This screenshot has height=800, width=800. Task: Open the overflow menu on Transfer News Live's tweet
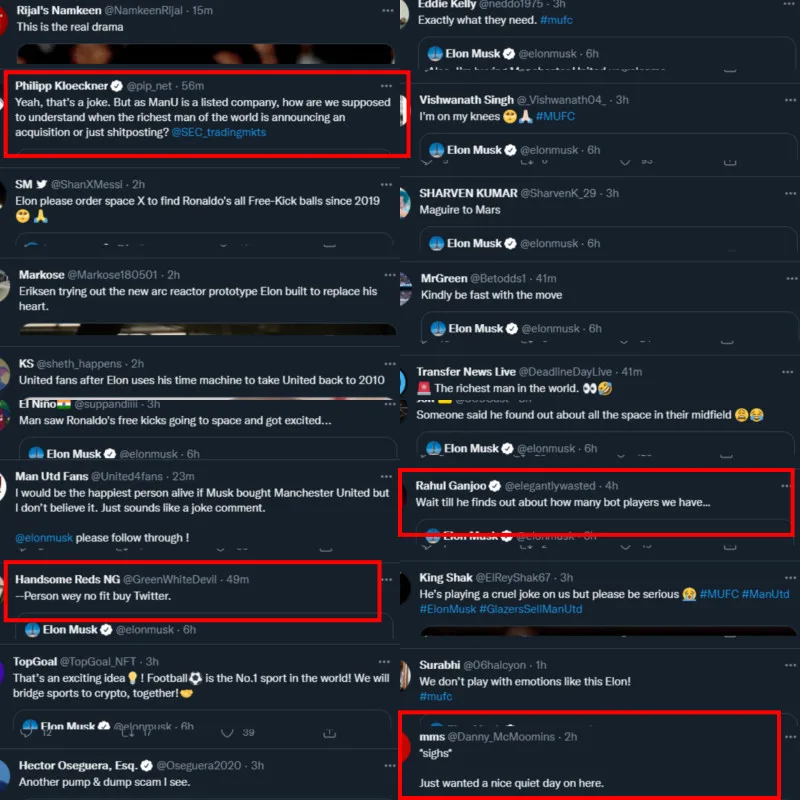(x=787, y=372)
